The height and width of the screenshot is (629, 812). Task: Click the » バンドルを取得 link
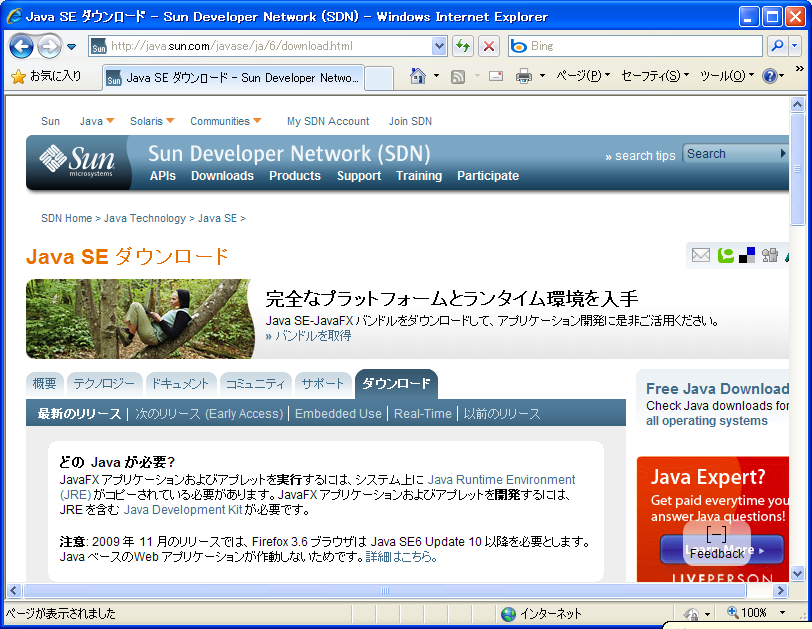[x=308, y=336]
